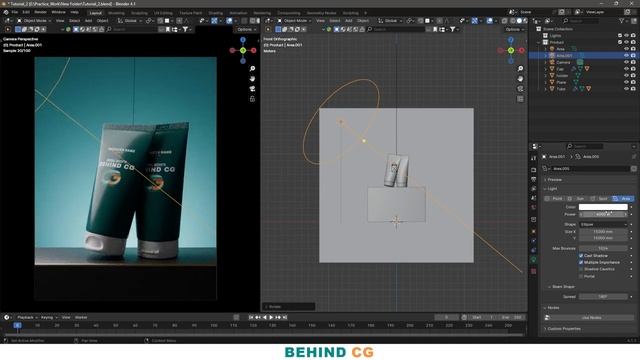Toggle camera view icon in right viewport

click(x=520, y=89)
